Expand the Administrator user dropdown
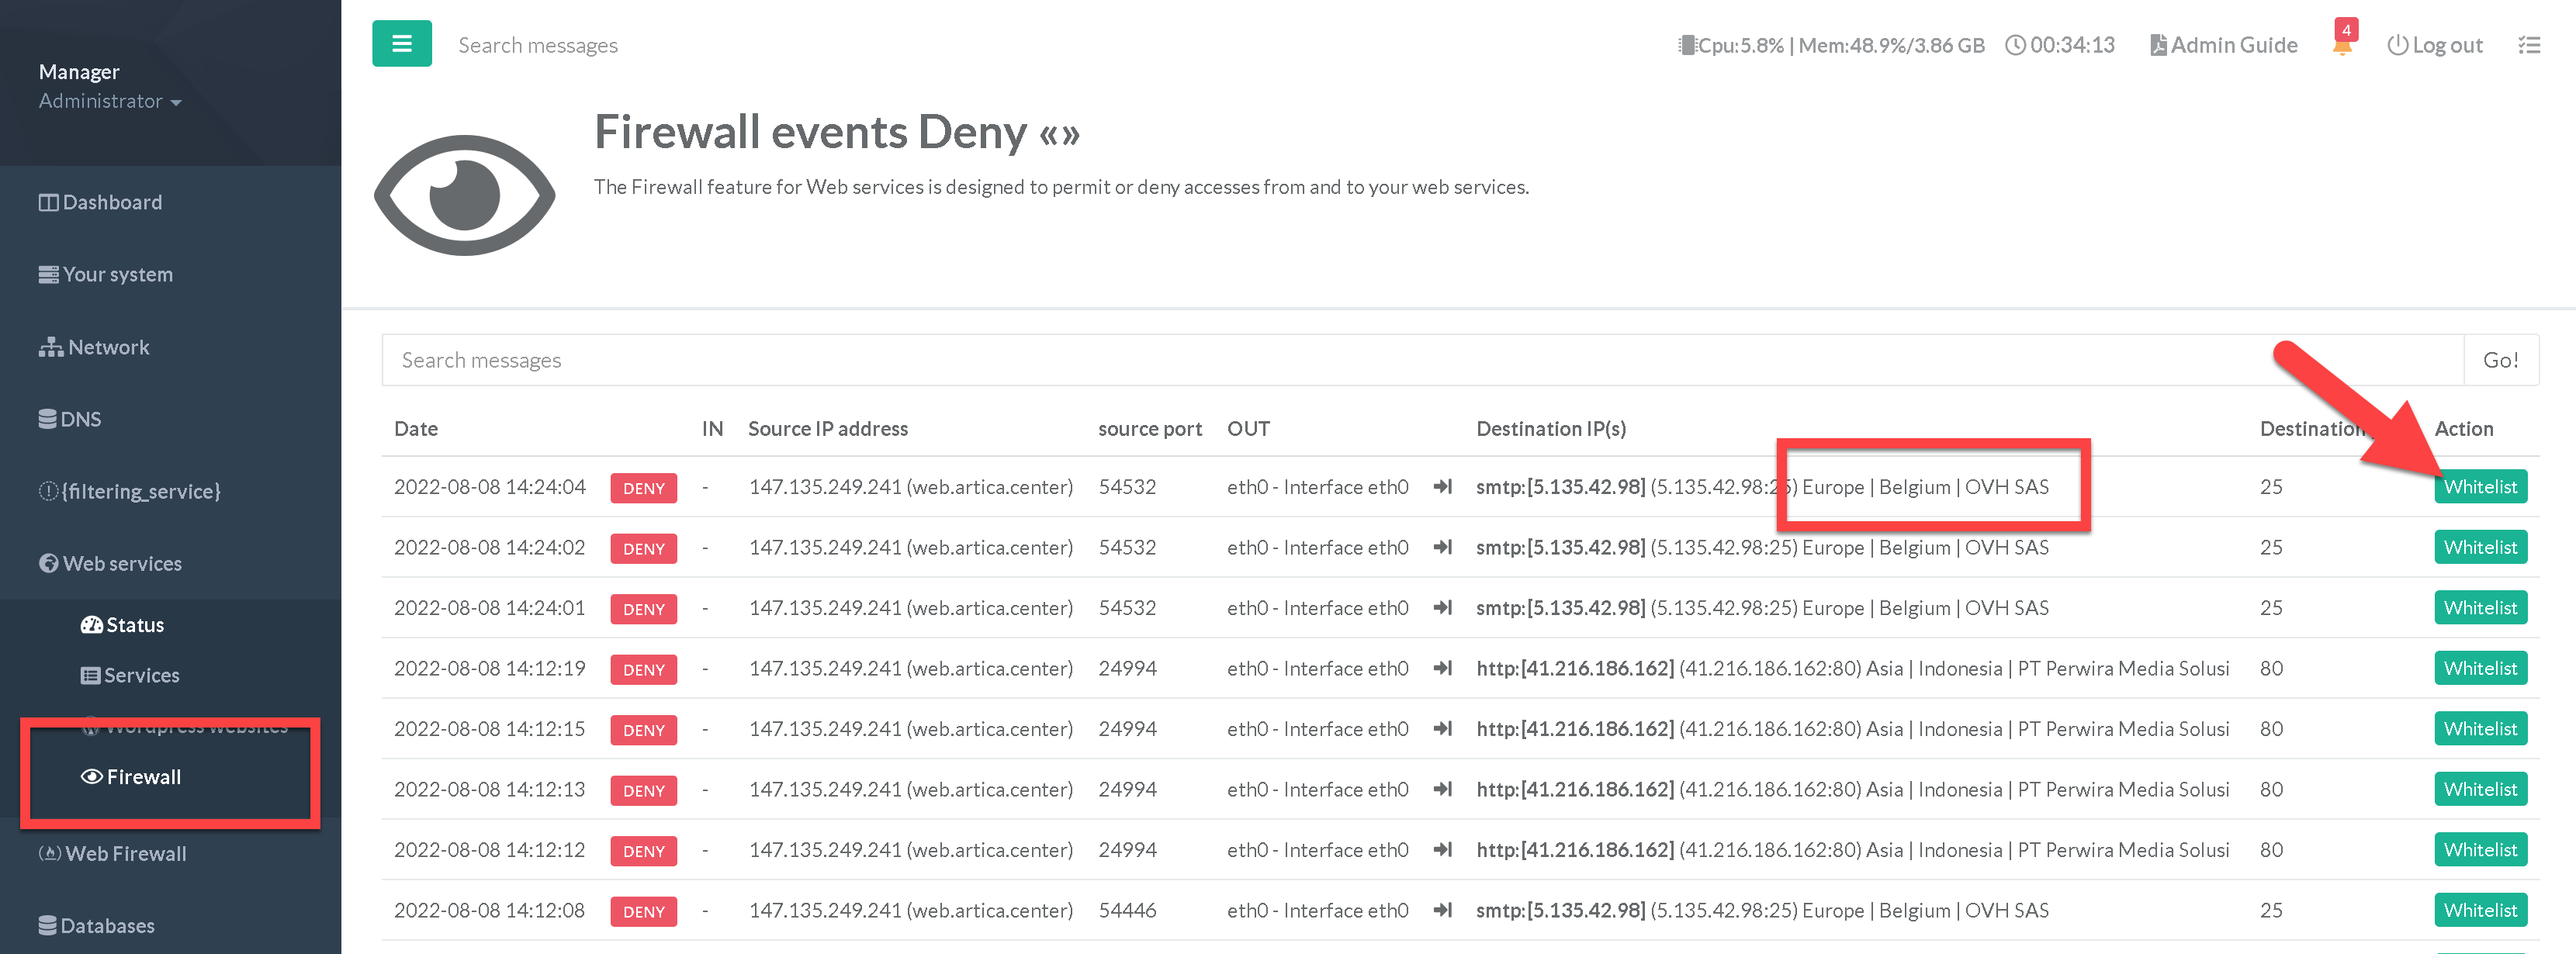Screen dimensions: 2576x954 click(x=110, y=101)
